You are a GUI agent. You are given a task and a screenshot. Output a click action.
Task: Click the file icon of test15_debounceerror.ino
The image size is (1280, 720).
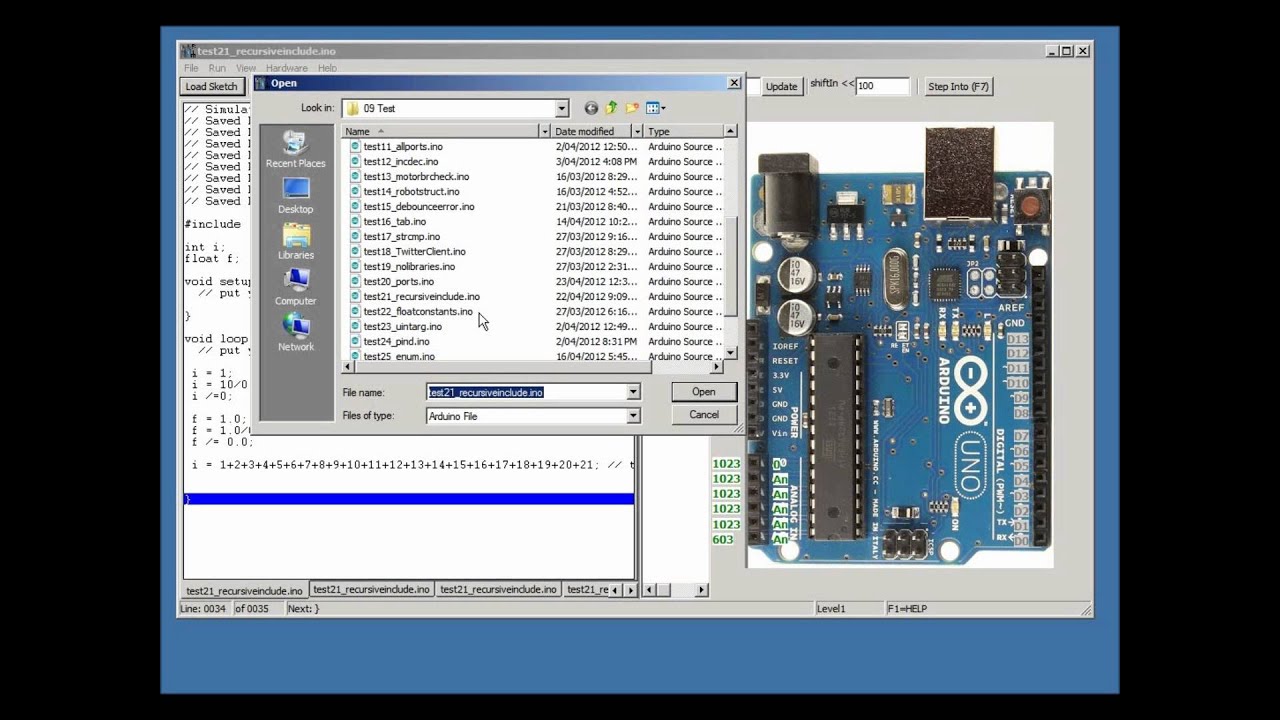(x=355, y=206)
